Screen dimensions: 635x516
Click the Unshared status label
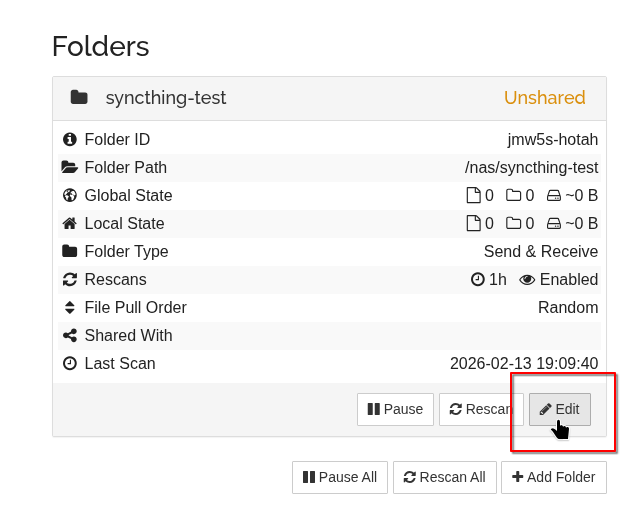click(544, 98)
